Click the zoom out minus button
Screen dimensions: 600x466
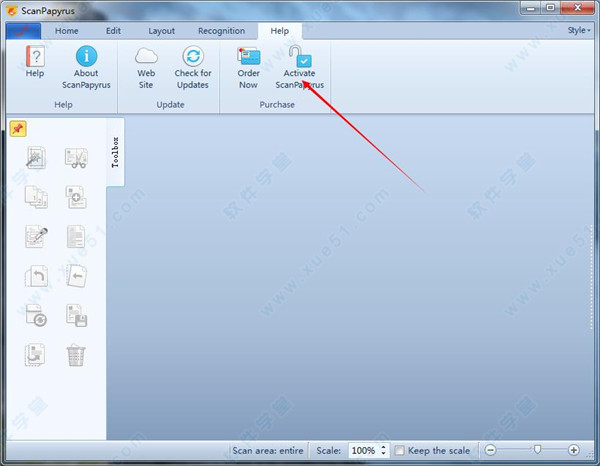[490, 450]
